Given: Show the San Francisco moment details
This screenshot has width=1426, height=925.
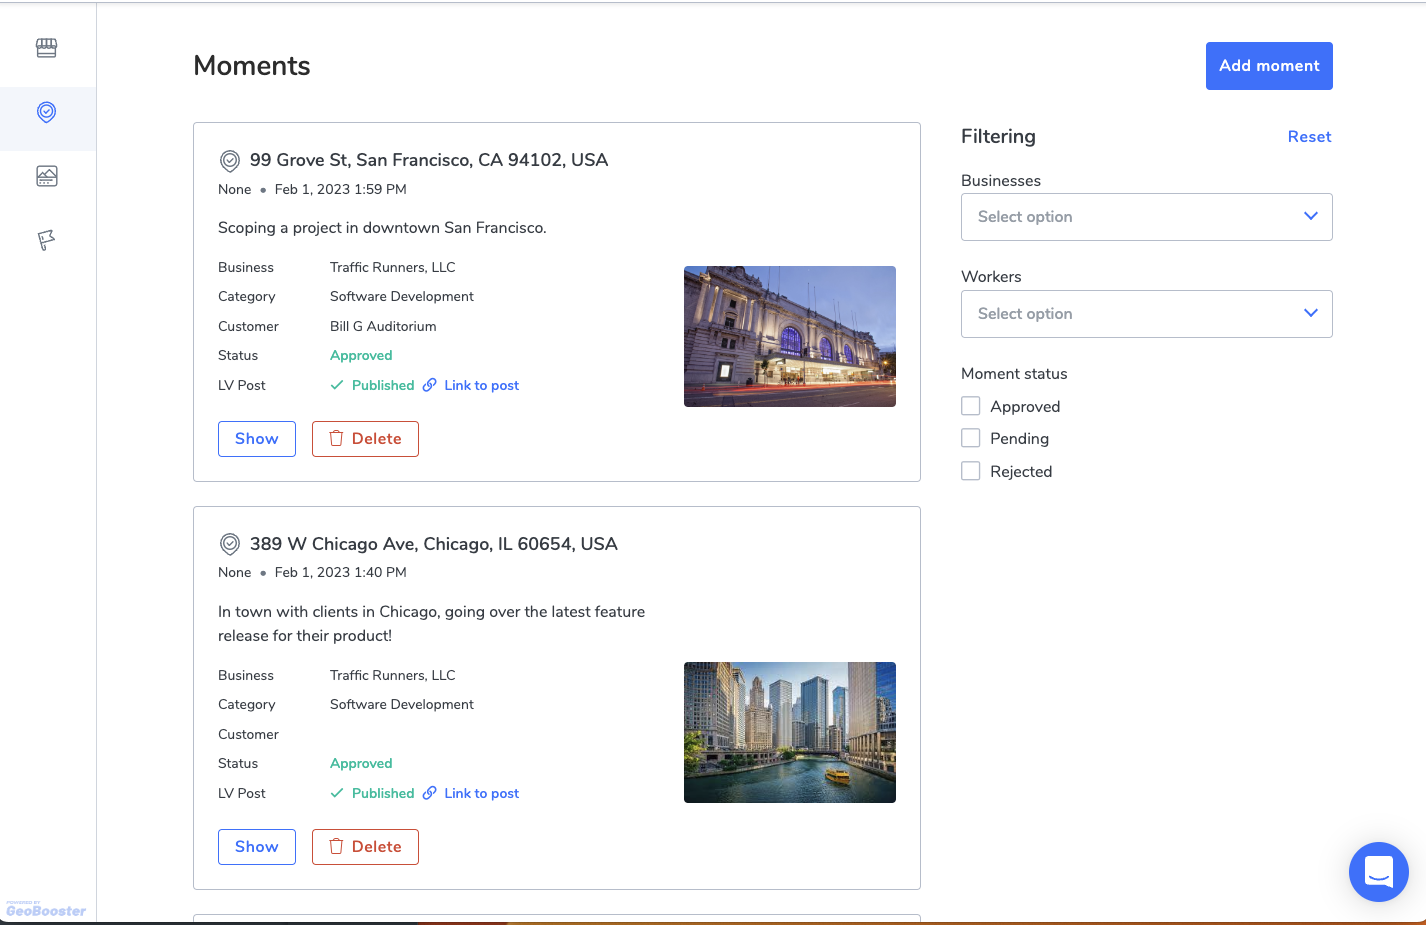Looking at the screenshot, I should (257, 439).
